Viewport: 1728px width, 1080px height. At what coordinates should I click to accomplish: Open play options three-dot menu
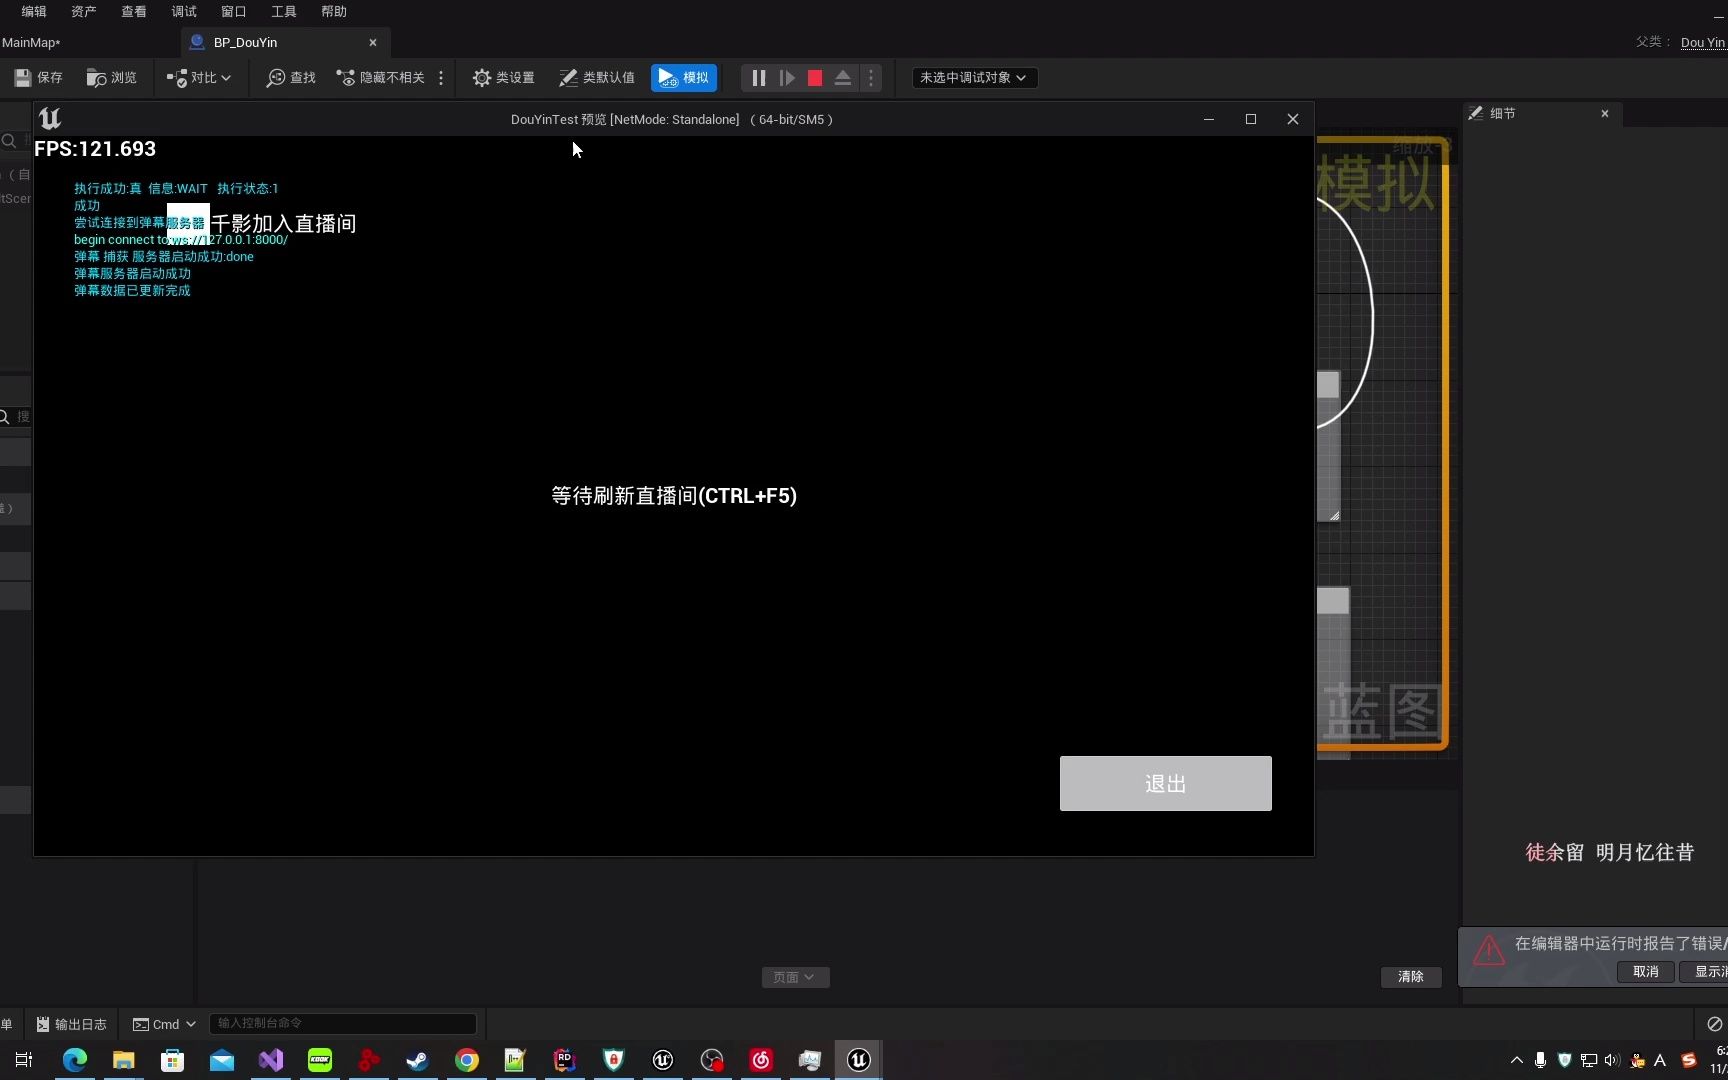(x=871, y=78)
